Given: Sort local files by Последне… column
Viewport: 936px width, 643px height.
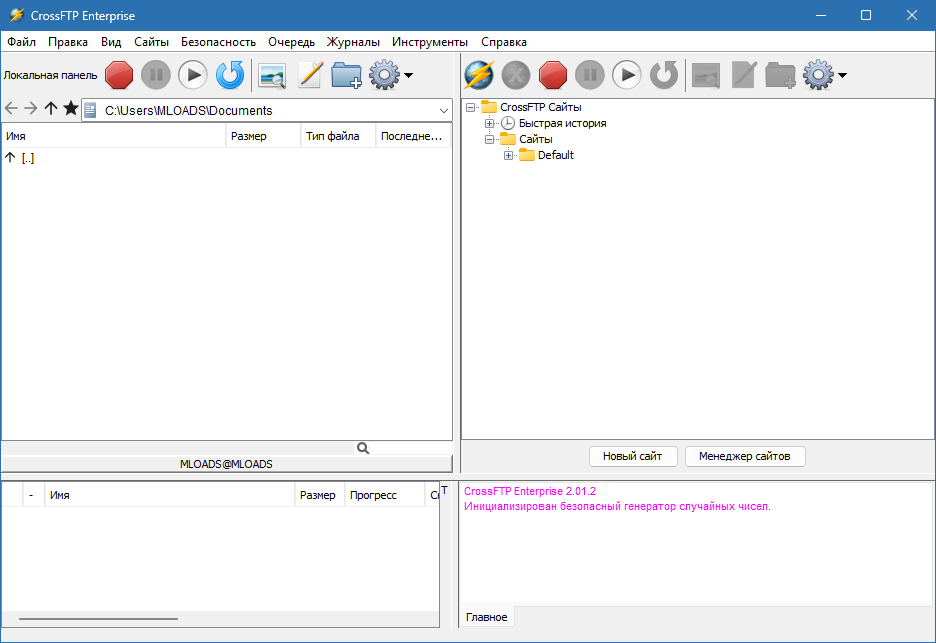Looking at the screenshot, I should pyautogui.click(x=413, y=136).
